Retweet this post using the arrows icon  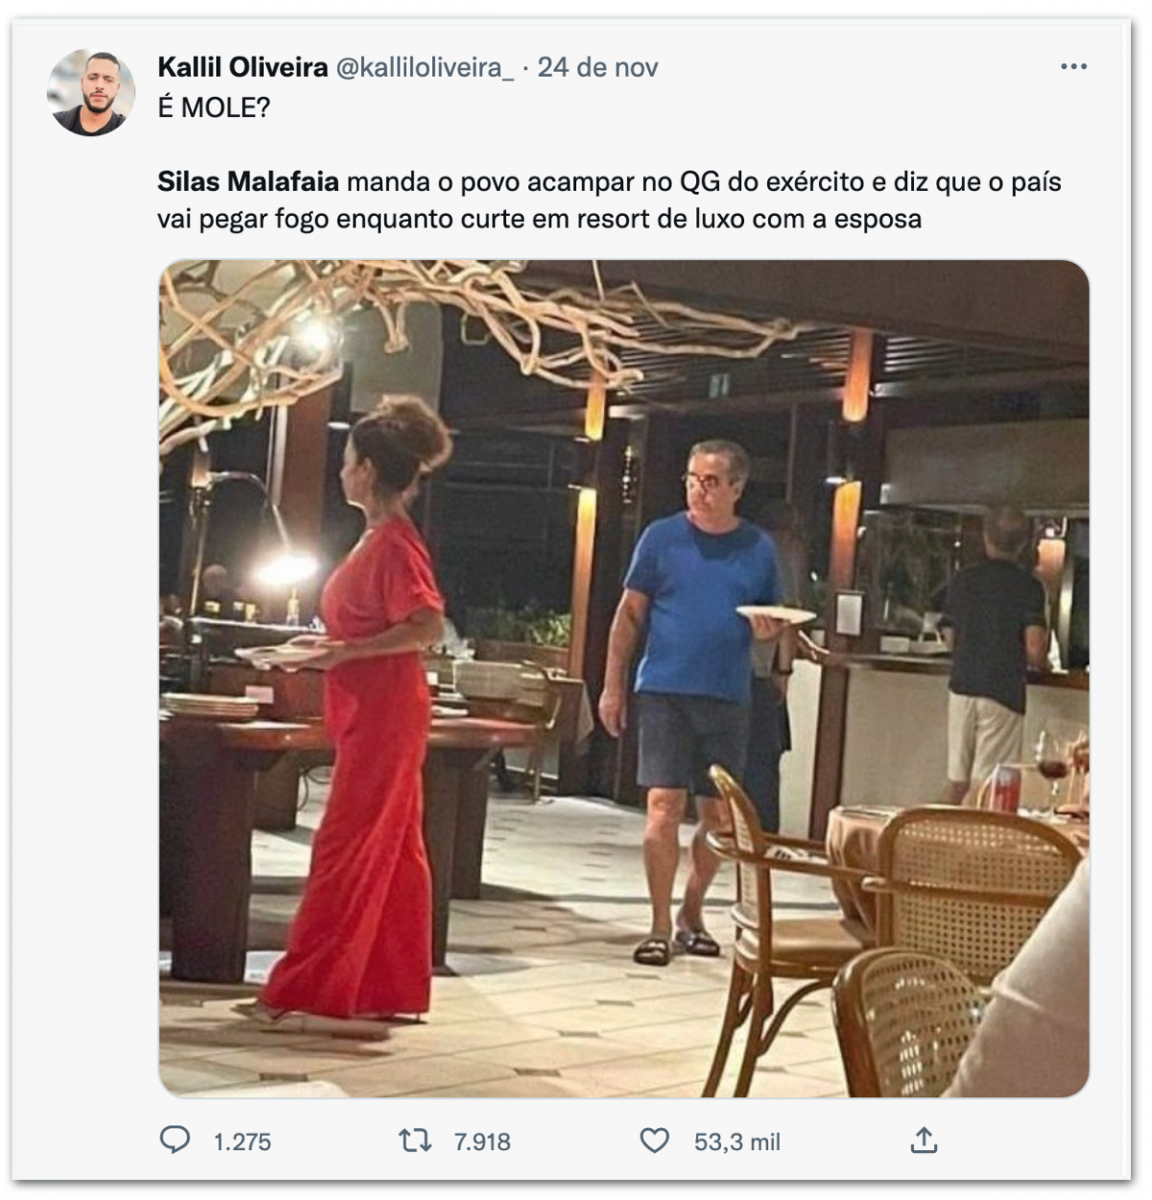tap(414, 1140)
